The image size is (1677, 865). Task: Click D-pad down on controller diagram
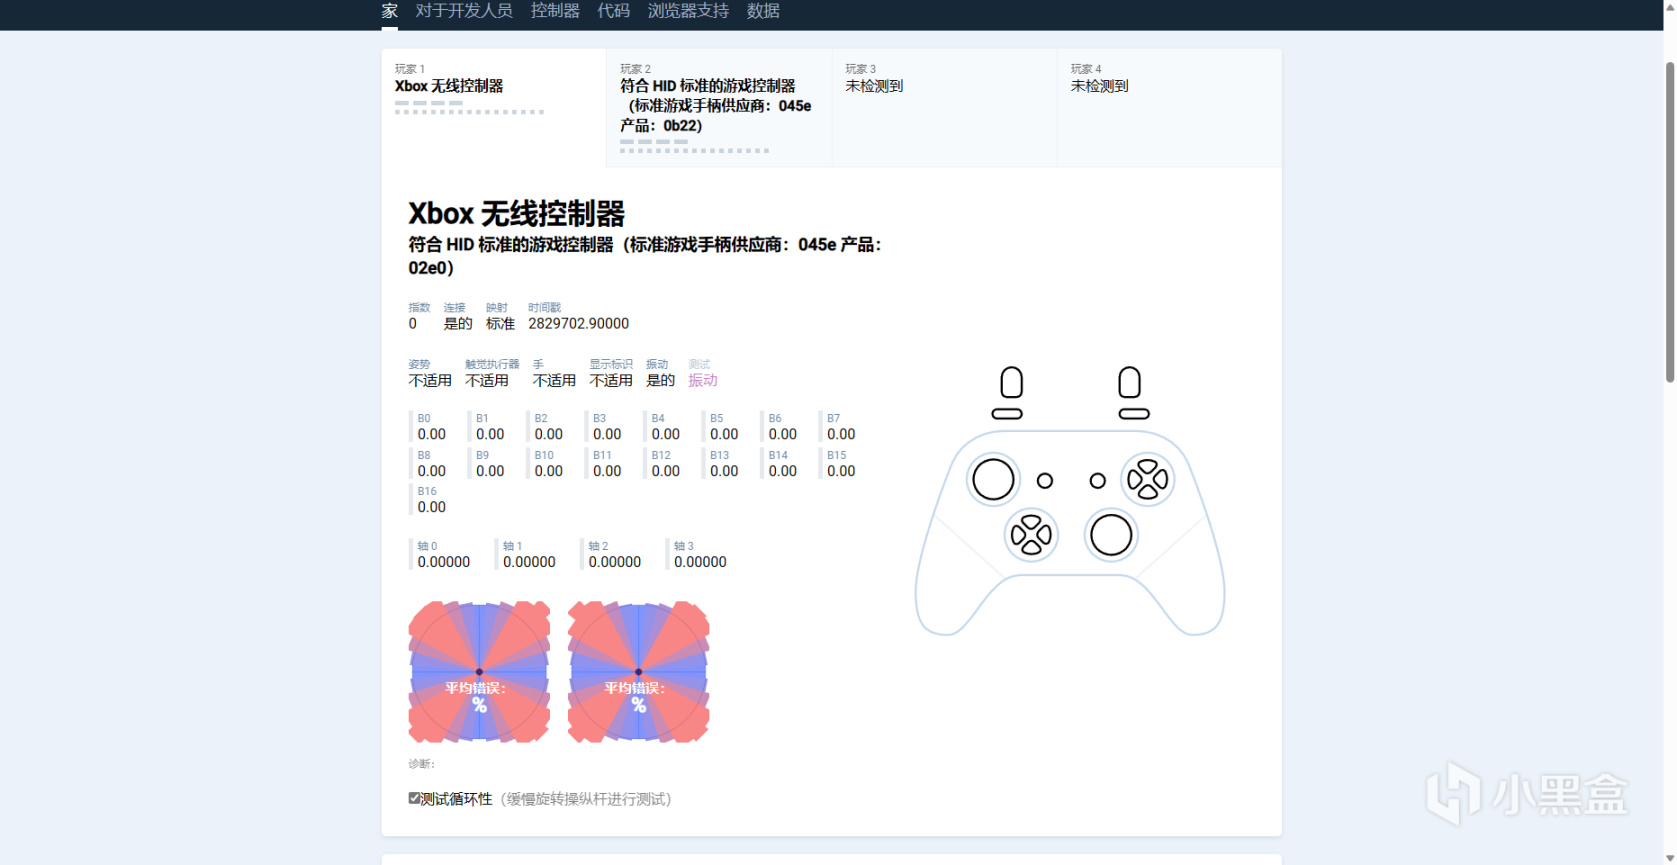pos(1031,549)
